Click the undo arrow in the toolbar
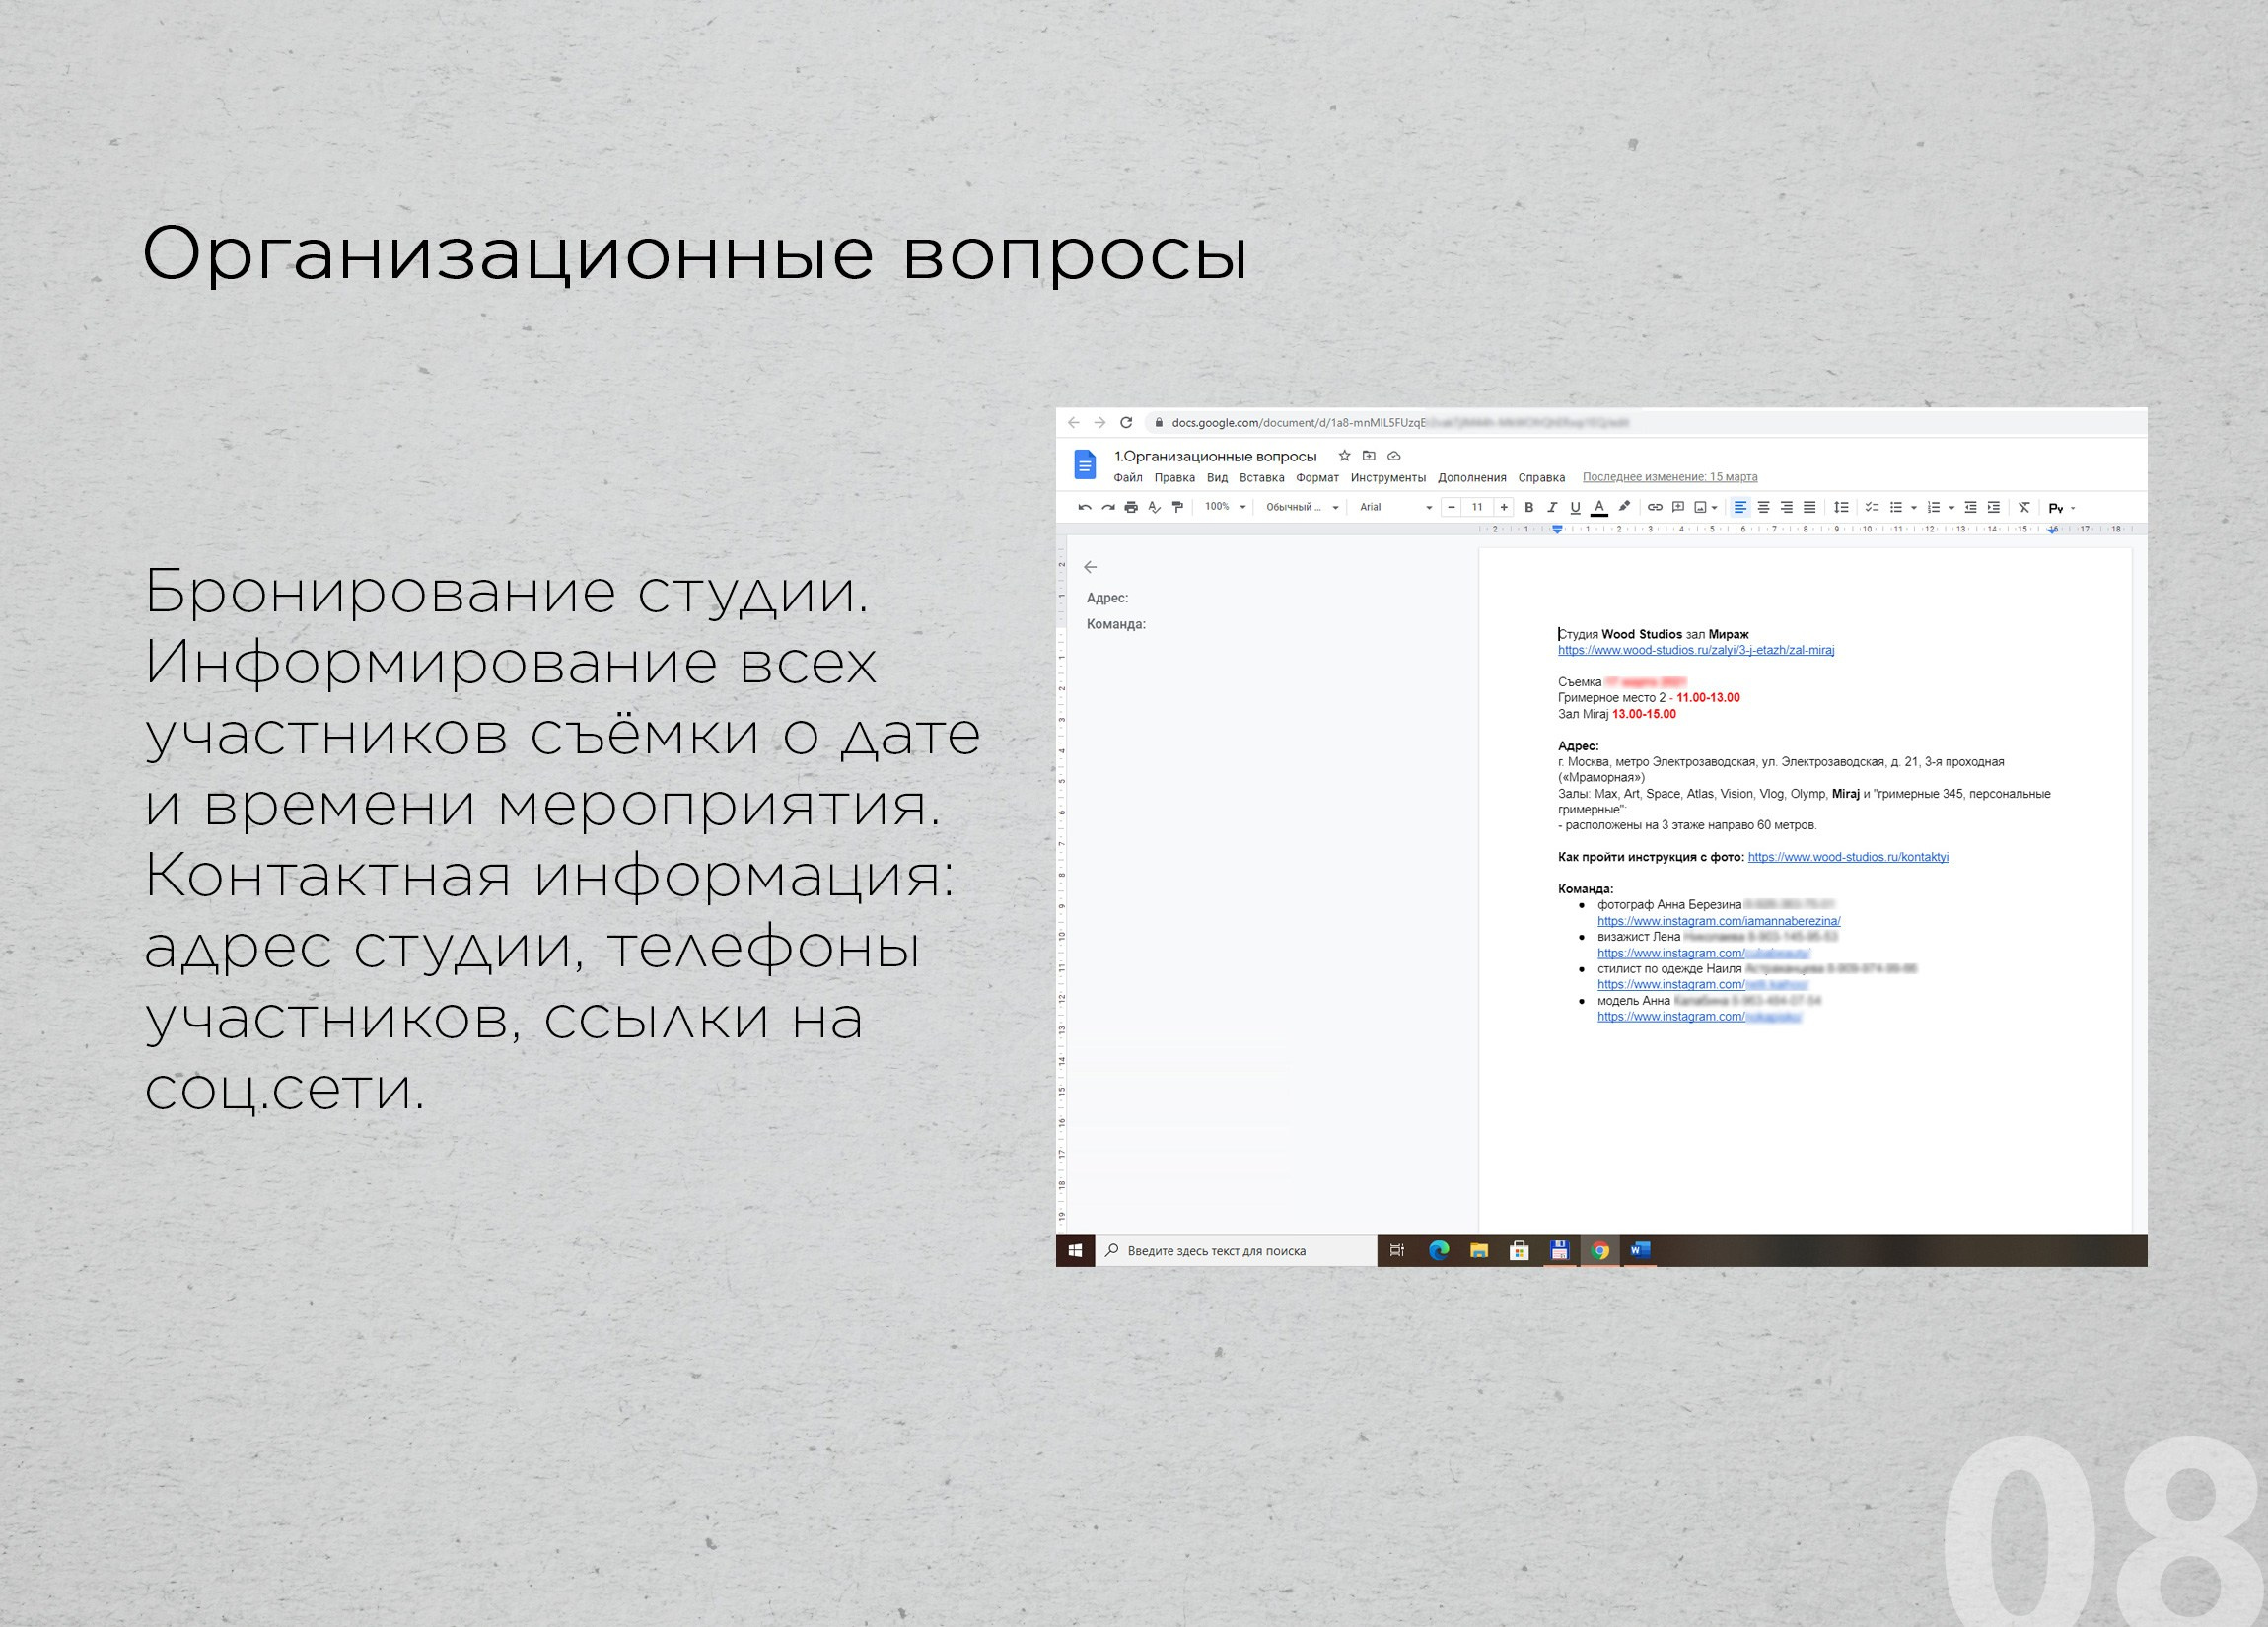 (1084, 507)
